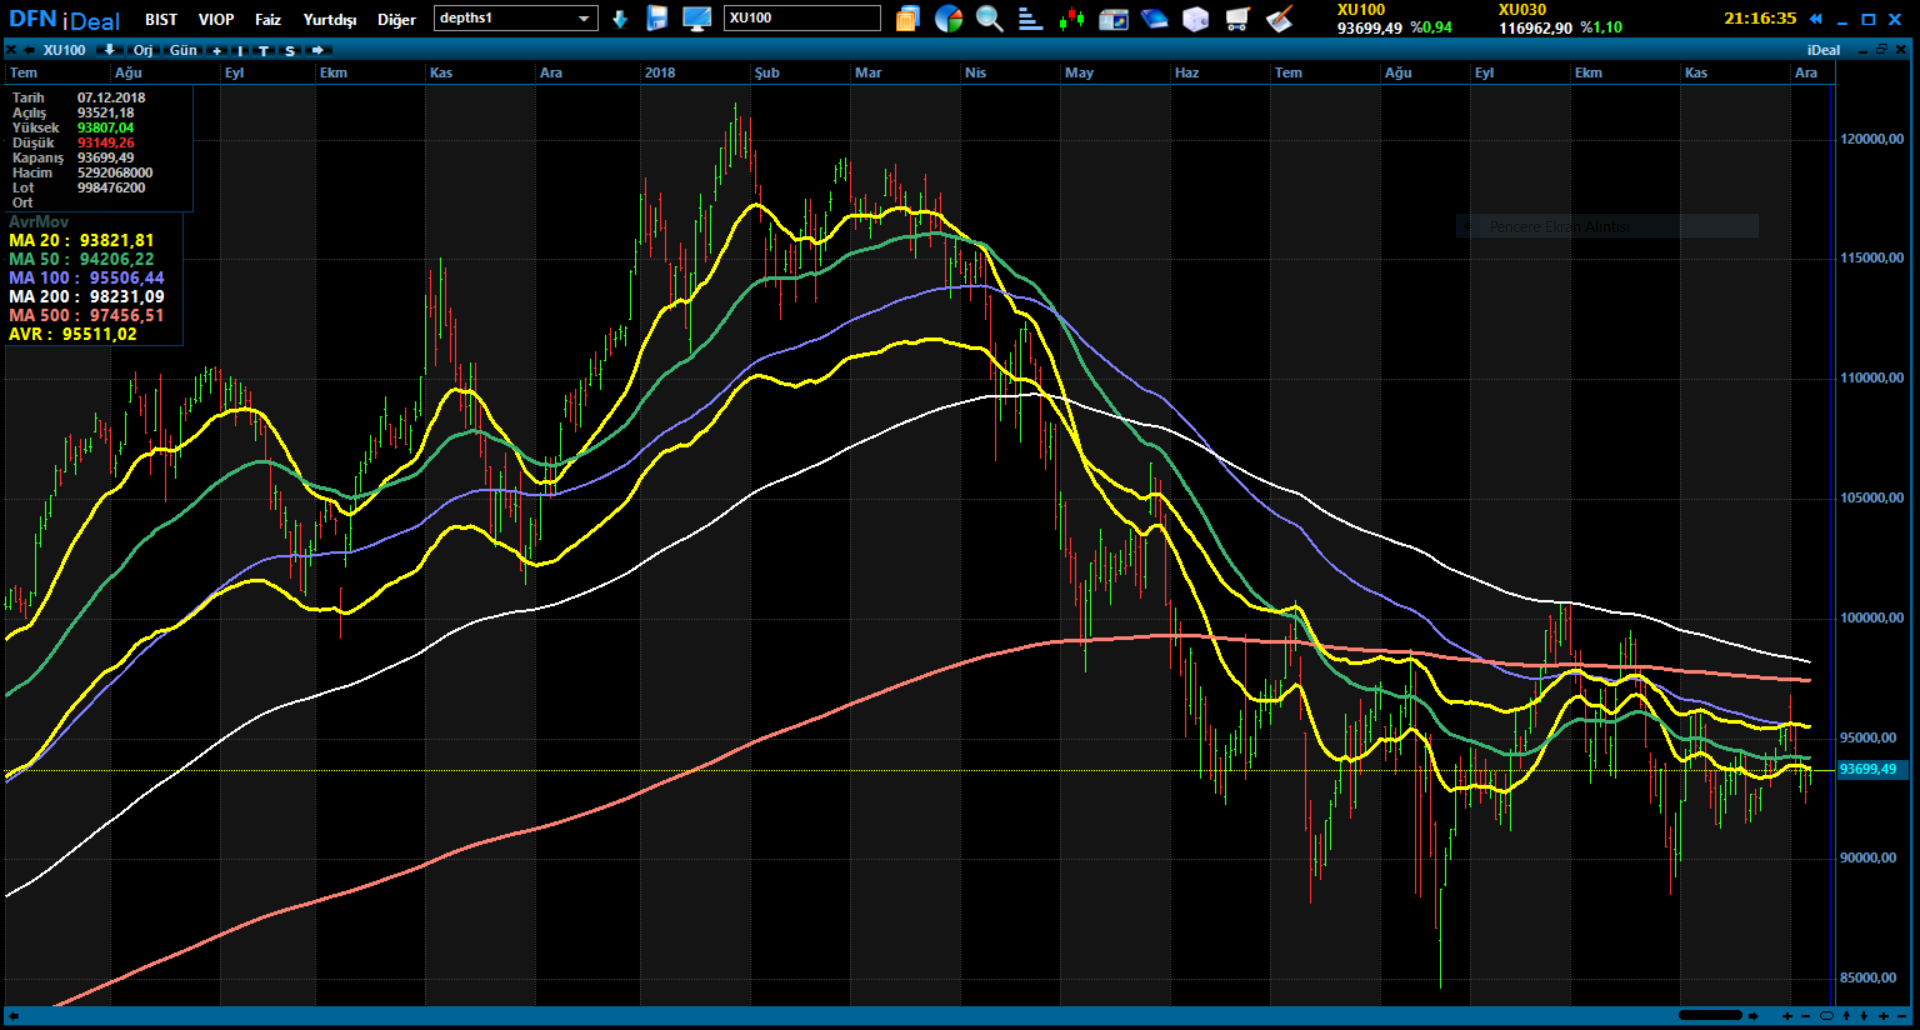Viewport: 1920px width, 1030px height.
Task: Click the back arrow beside XU100 label
Action: [x=29, y=50]
